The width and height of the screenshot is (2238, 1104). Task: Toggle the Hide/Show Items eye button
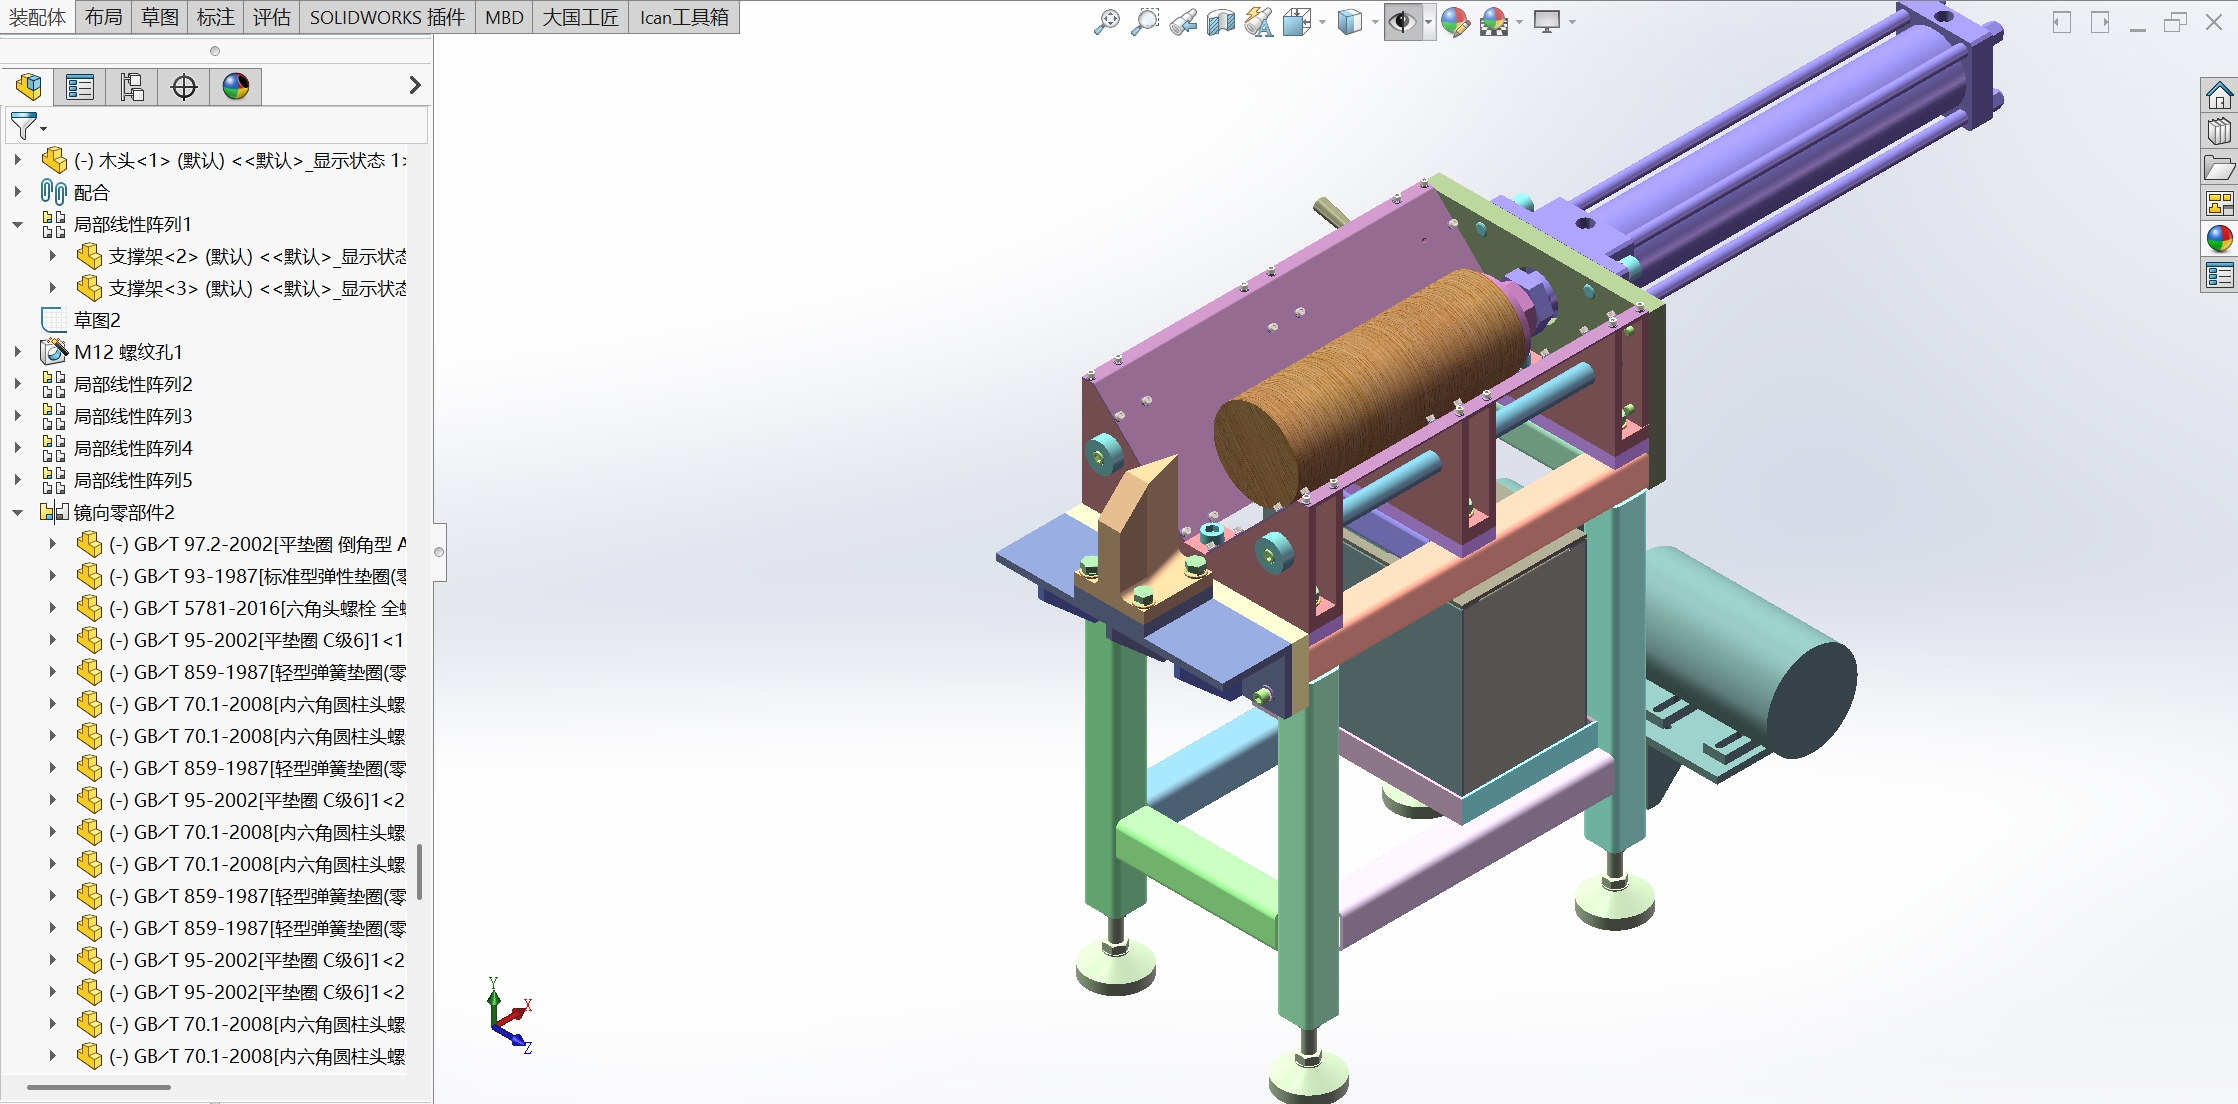(1402, 21)
